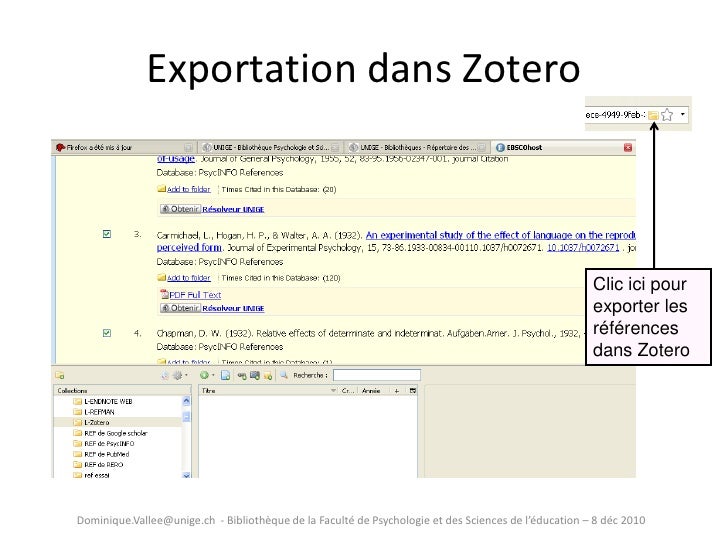728x546 pixels.
Task: Focus the Recherche search field
Action: (377, 375)
